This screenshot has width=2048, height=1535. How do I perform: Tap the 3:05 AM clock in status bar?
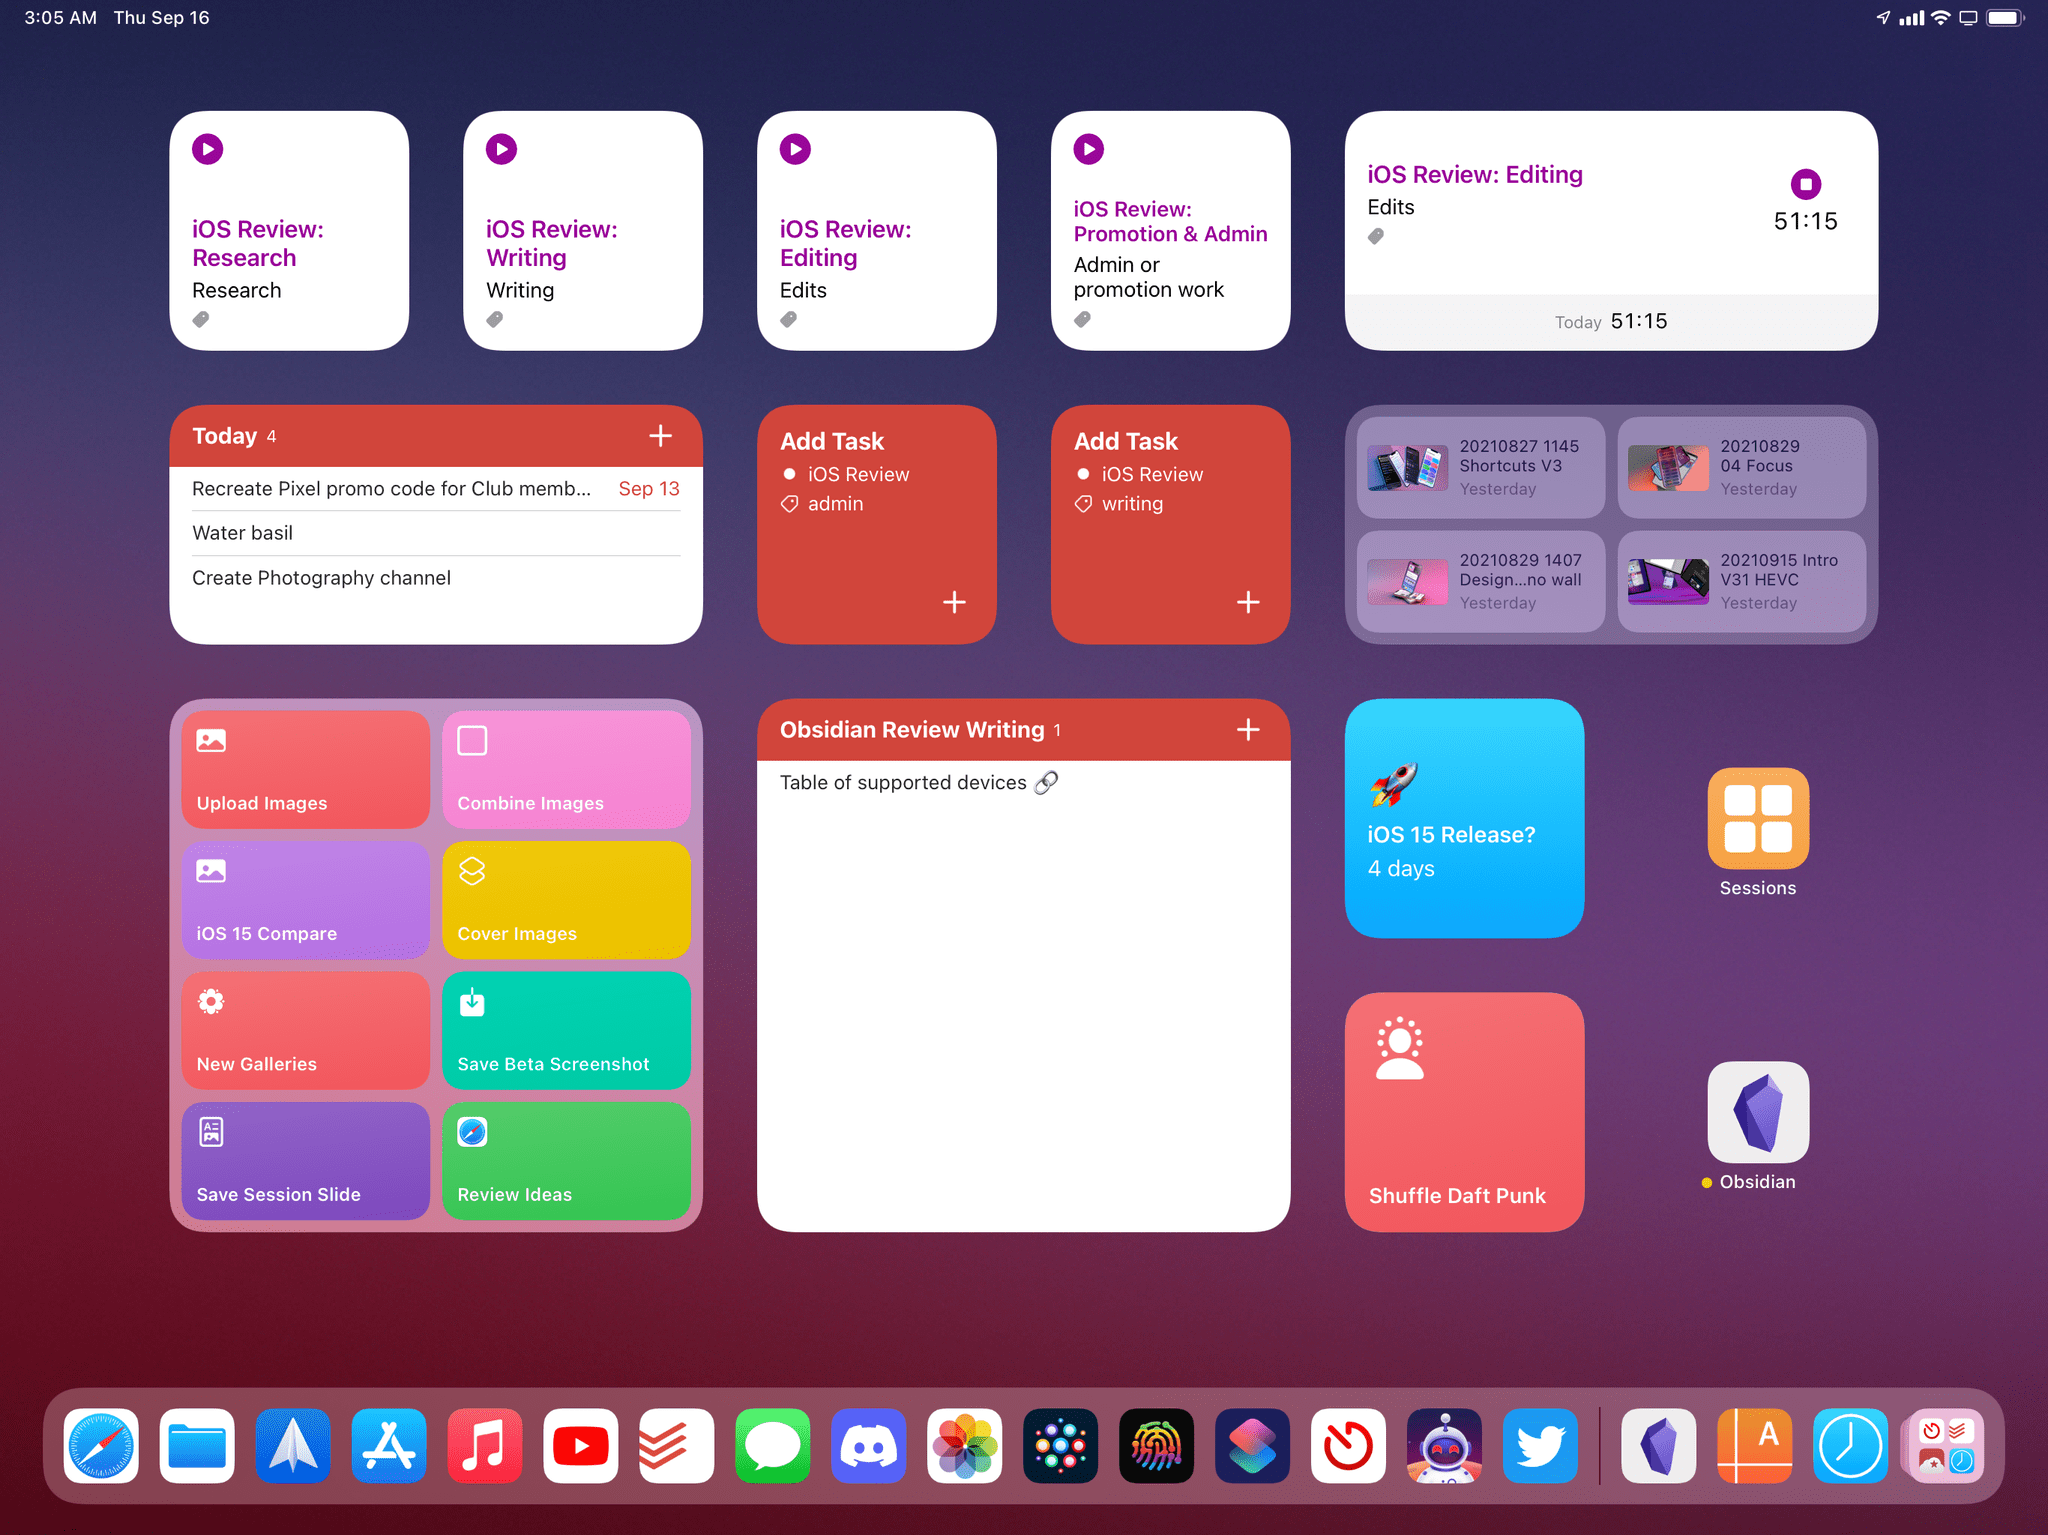coord(60,18)
